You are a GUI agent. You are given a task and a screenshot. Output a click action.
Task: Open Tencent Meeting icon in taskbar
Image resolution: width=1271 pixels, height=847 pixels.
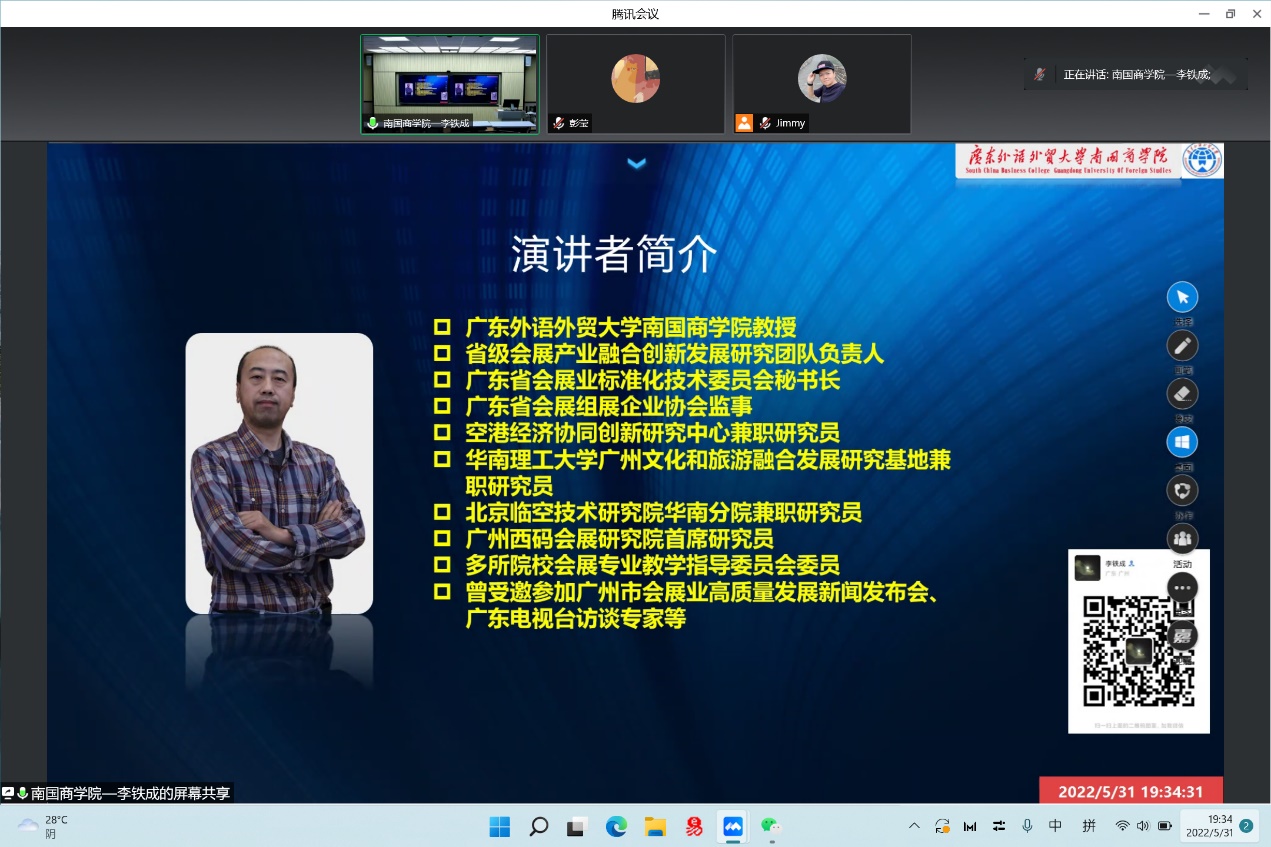tap(732, 826)
